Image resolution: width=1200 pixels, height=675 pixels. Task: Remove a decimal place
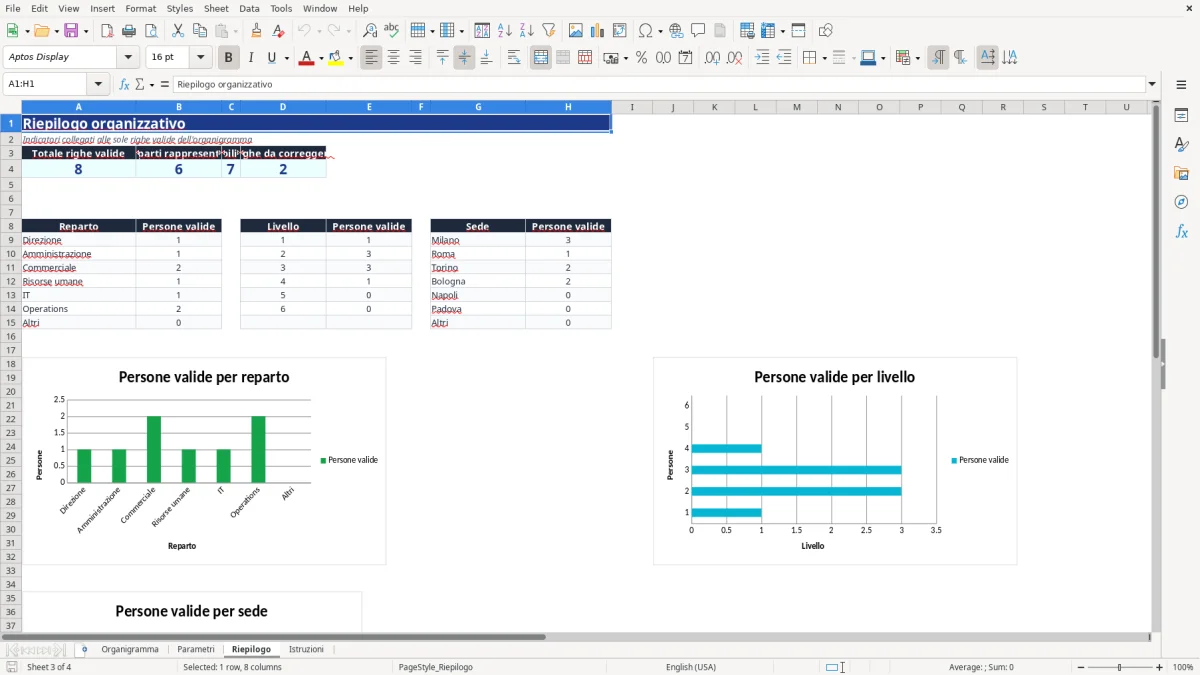pos(734,58)
